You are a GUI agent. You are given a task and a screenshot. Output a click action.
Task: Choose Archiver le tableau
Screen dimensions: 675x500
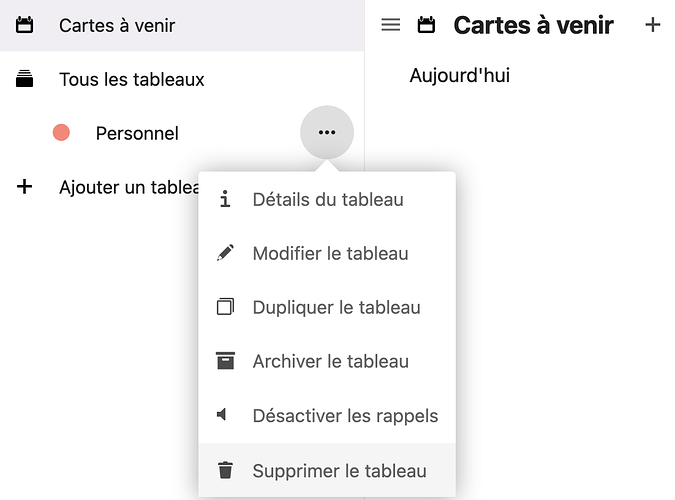coord(330,361)
